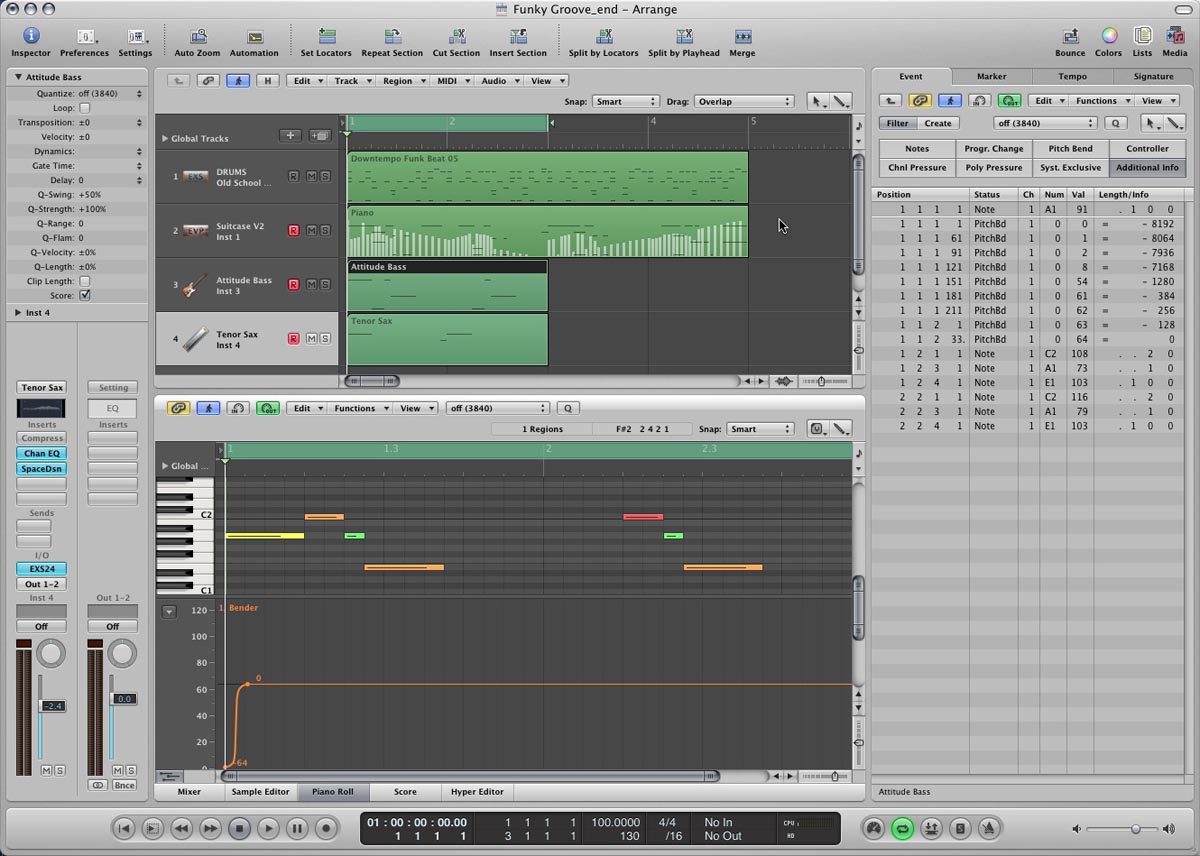Expand the Global Tracks disclosure triangle
This screenshot has width=1200, height=856.
(165, 139)
